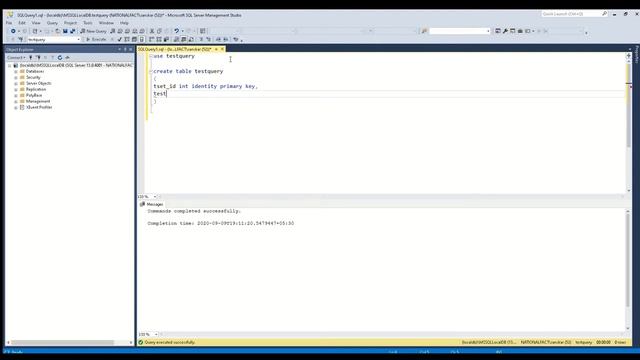Expand the Server Objects folder node
This screenshot has width=640, height=360.
pos(16,83)
